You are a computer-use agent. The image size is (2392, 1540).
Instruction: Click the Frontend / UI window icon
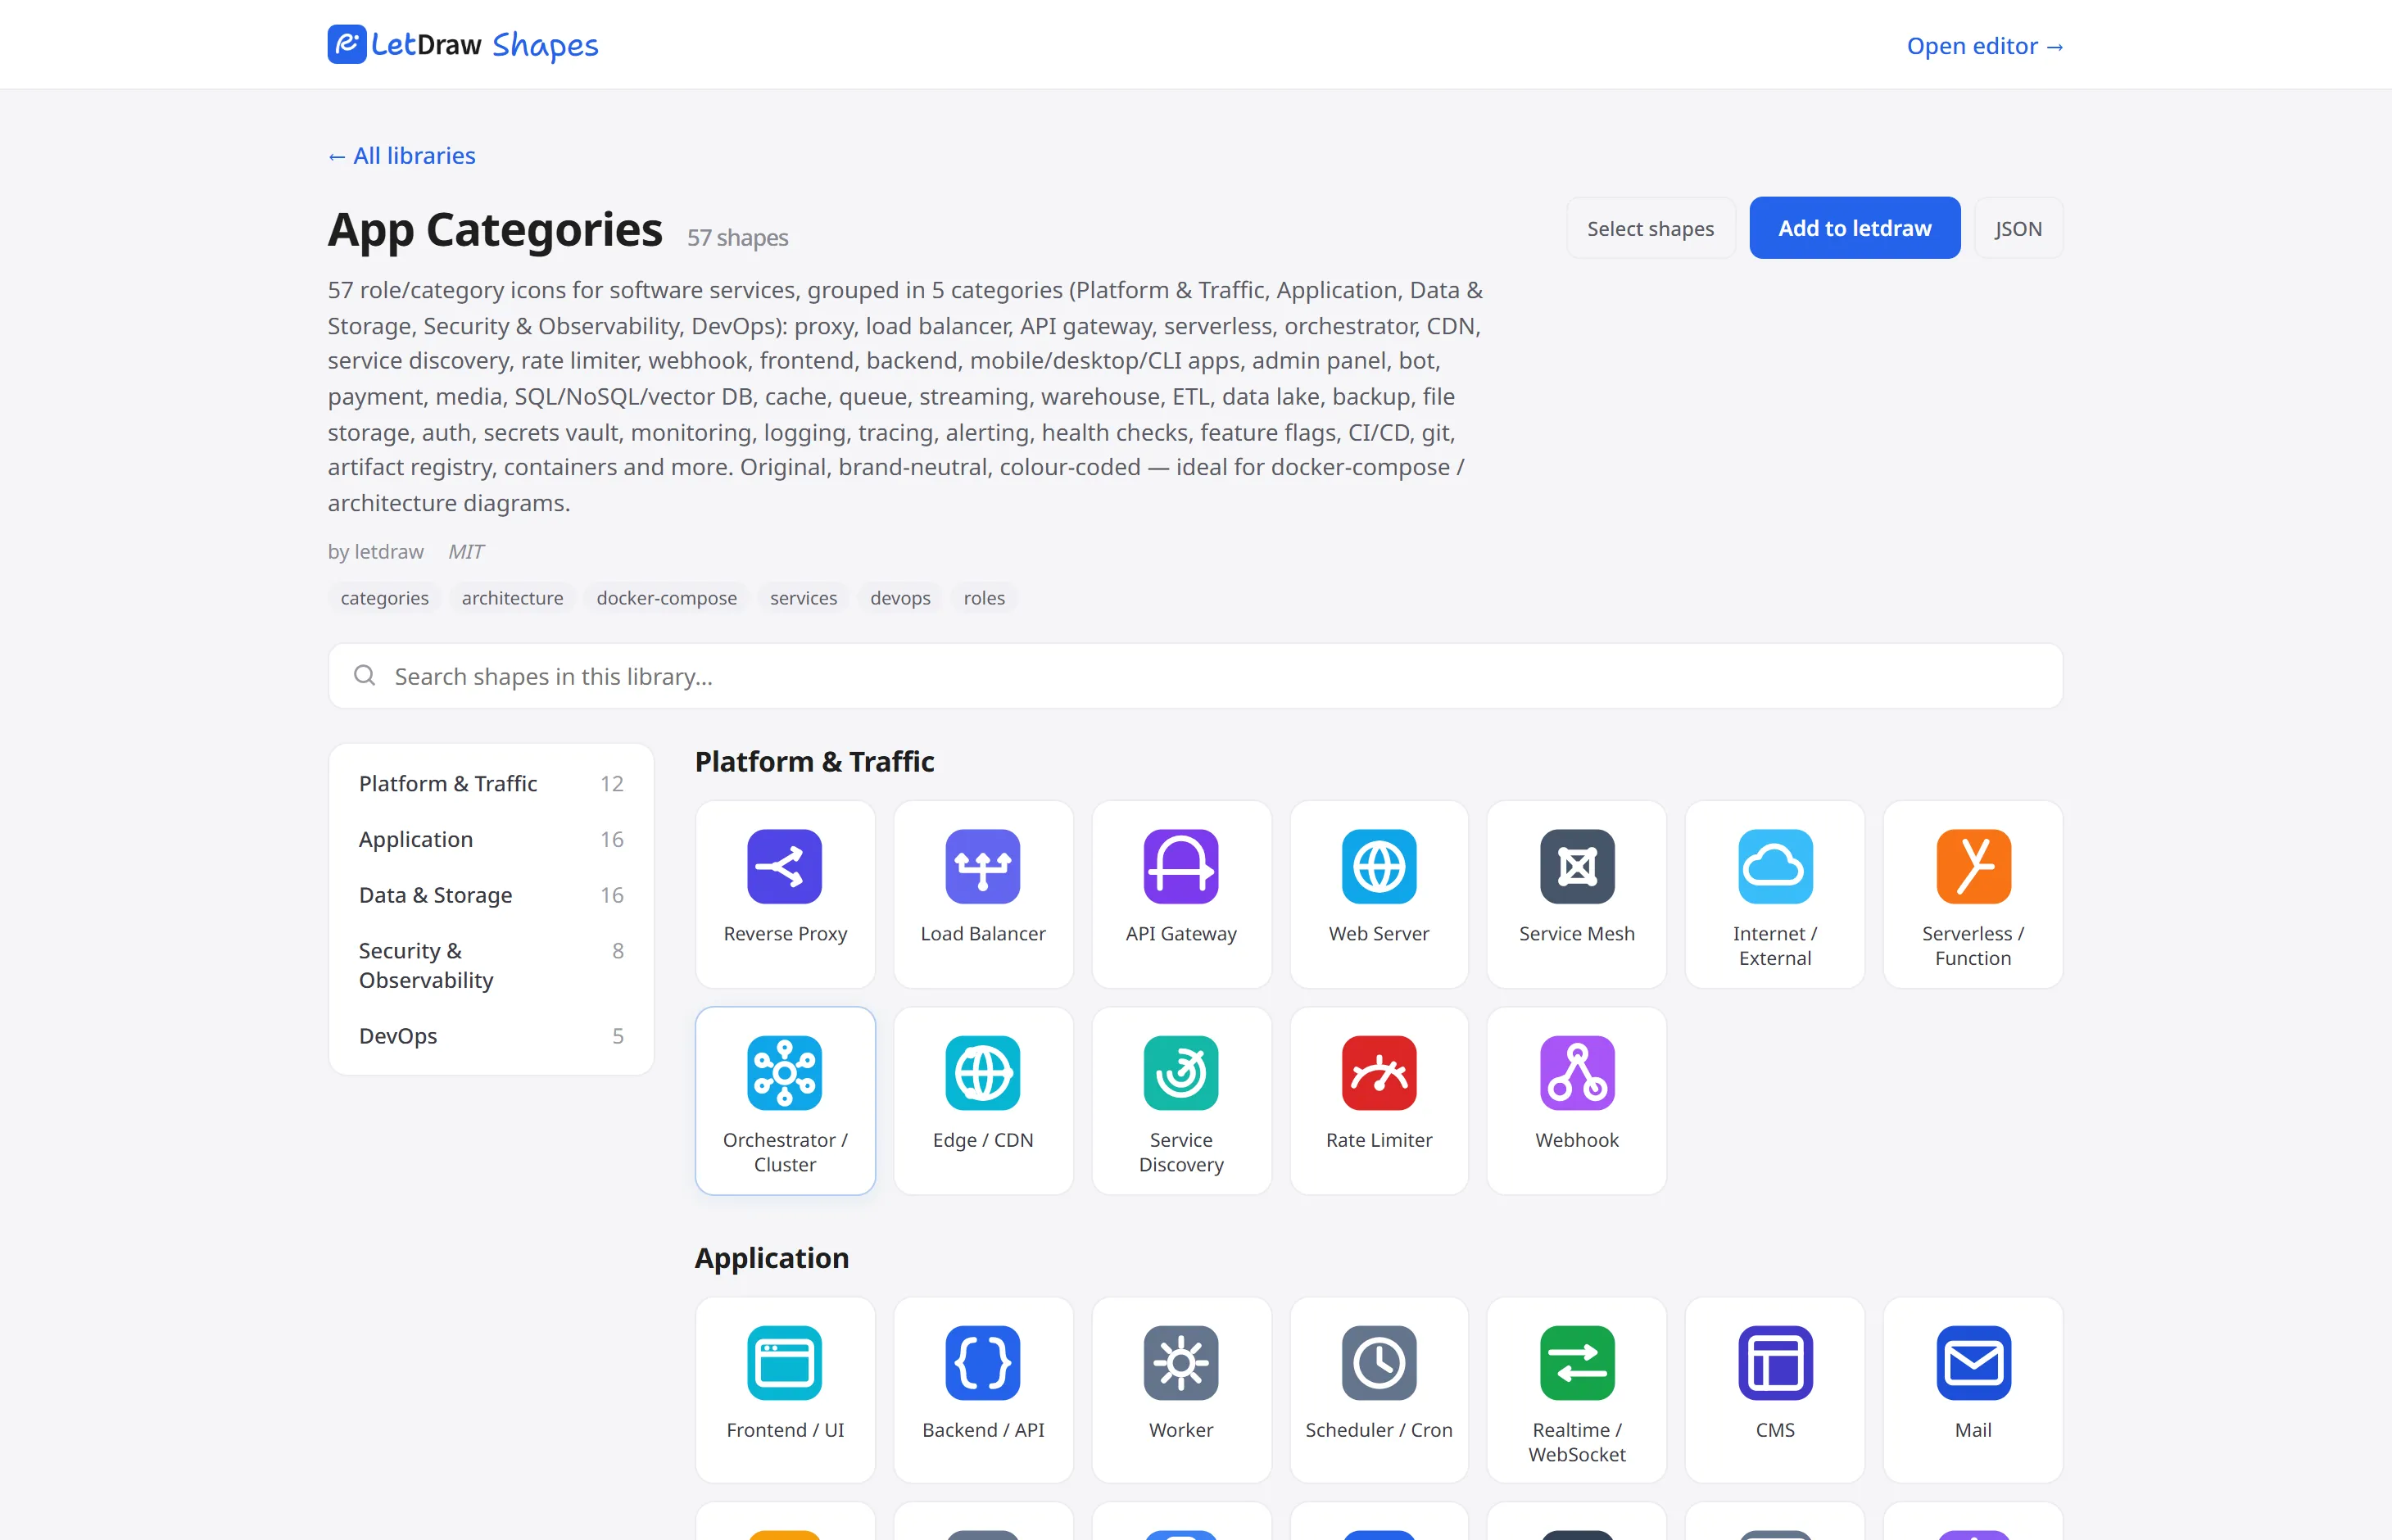[784, 1363]
